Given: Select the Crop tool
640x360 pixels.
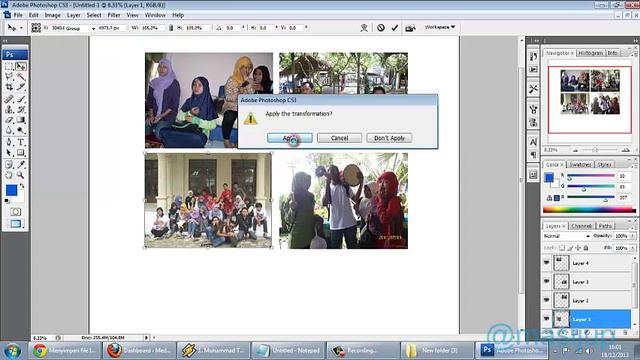Looking at the screenshot, I should (x=9, y=87).
